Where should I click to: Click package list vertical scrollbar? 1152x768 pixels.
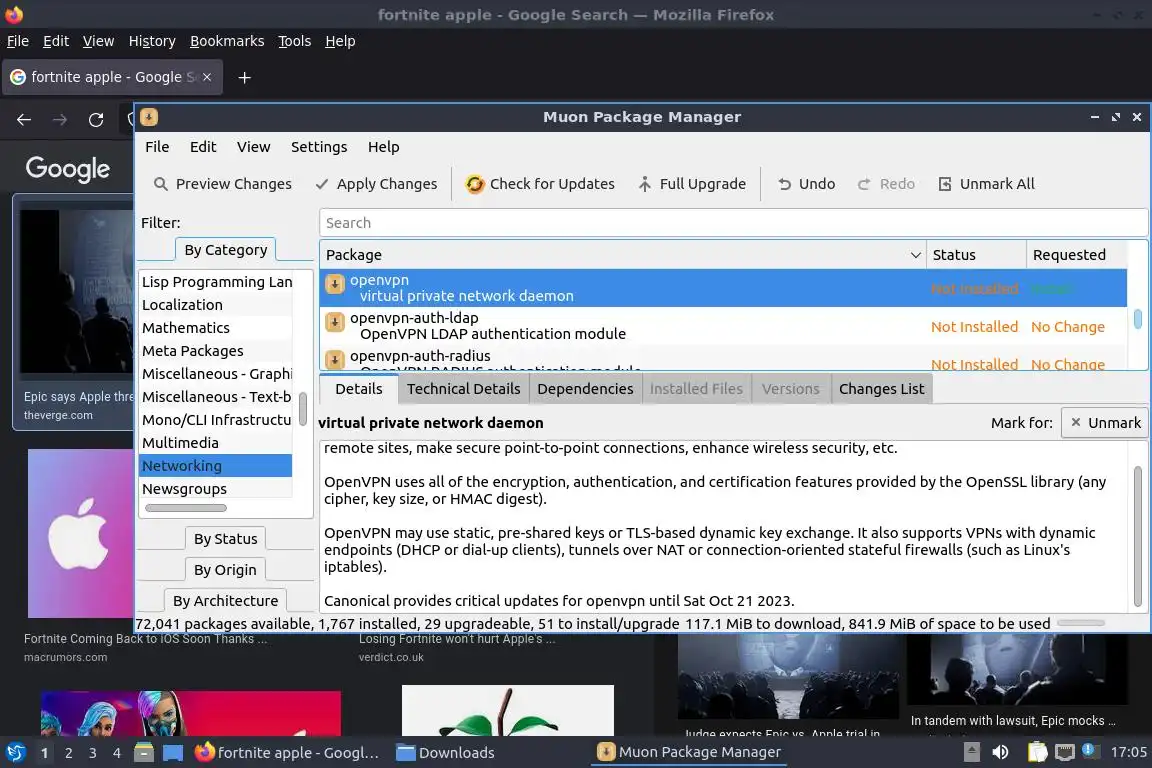coord(1137,319)
